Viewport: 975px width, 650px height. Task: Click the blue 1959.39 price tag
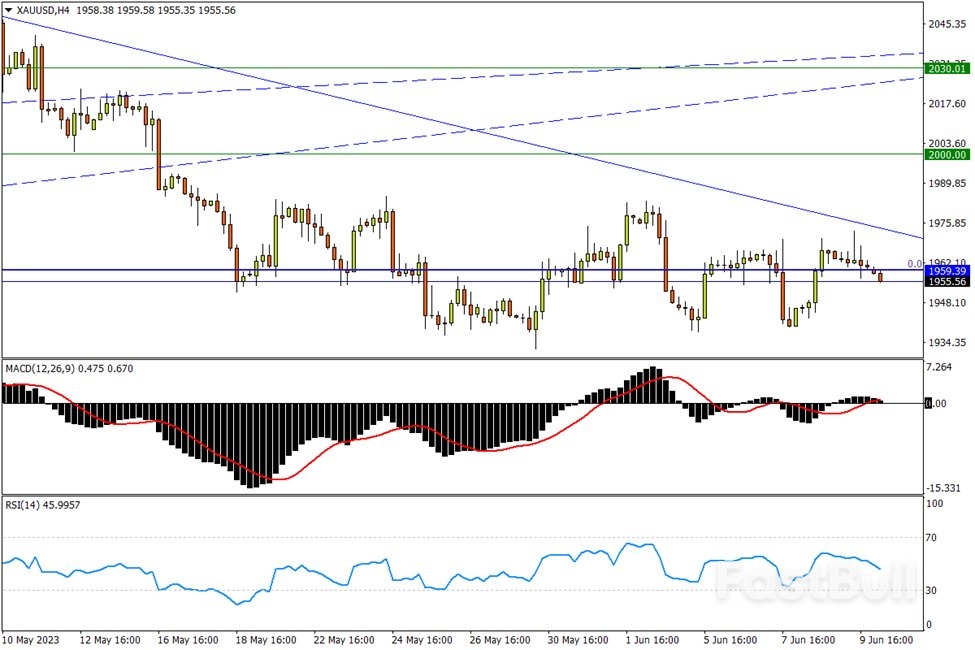[x=946, y=271]
